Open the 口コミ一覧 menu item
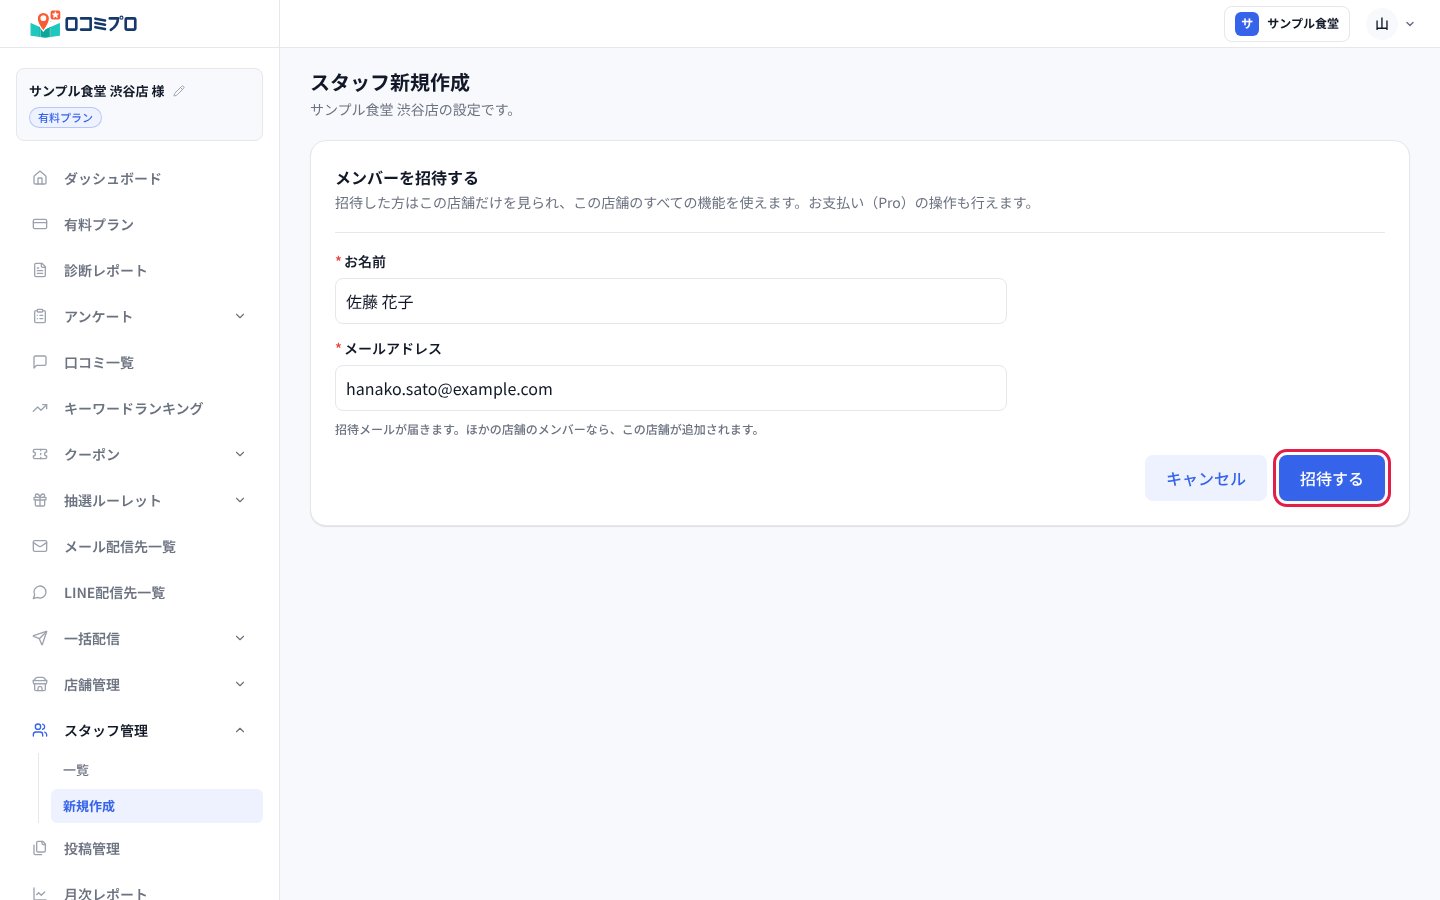The width and height of the screenshot is (1440, 900). click(140, 362)
